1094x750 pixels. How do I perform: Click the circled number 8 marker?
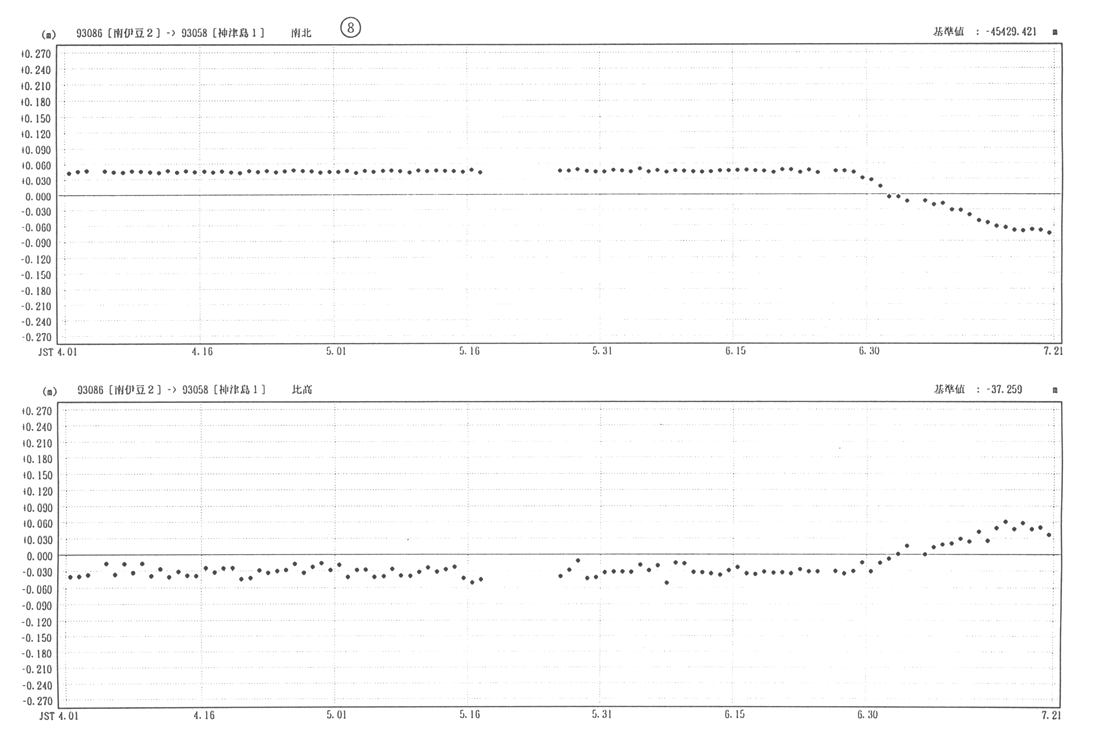click(350, 28)
